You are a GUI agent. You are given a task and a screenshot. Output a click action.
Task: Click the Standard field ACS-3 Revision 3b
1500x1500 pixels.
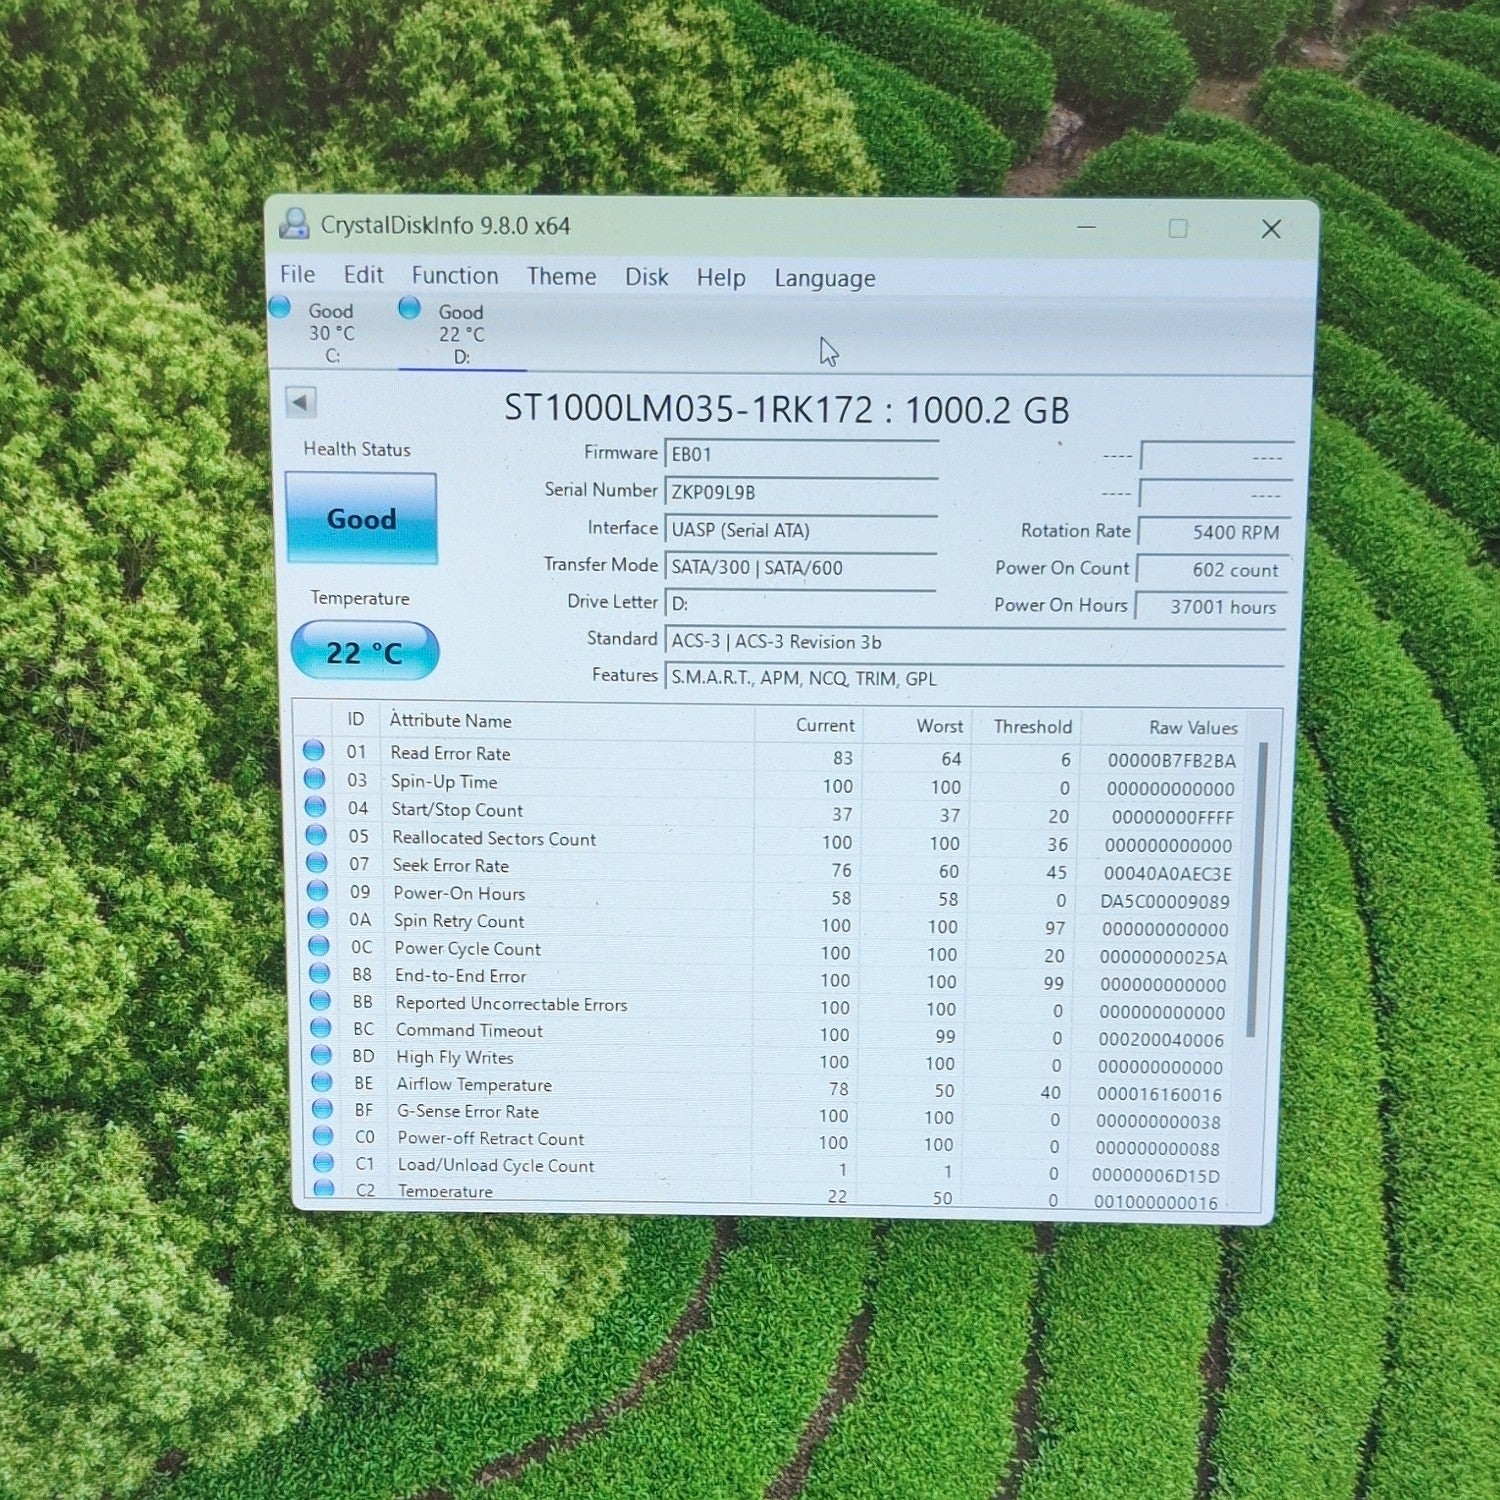click(x=975, y=642)
